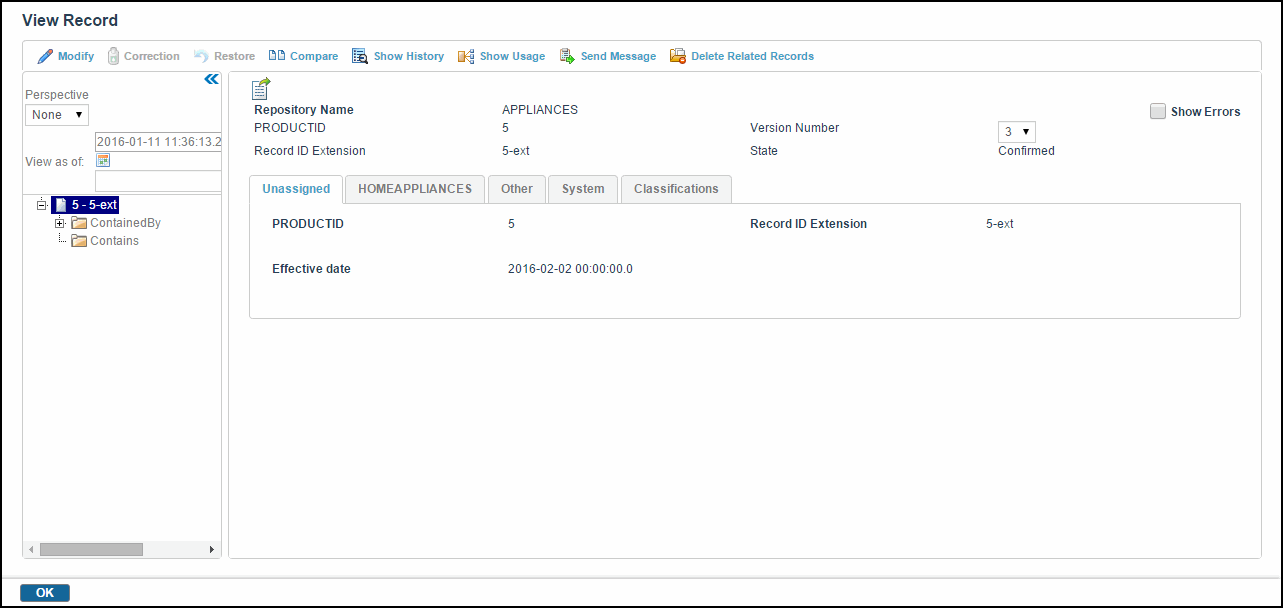Viewport: 1283px width, 608px height.
Task: Click the Version Number label
Action: point(795,128)
